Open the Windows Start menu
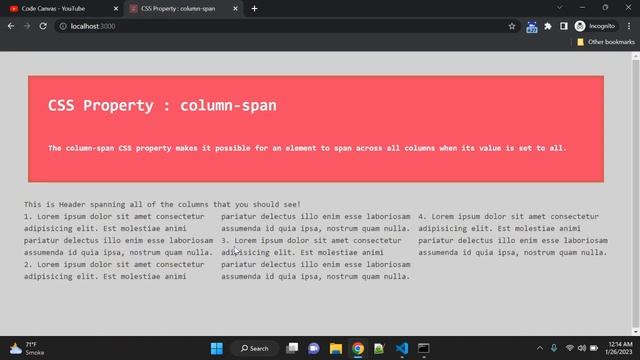 (217, 349)
